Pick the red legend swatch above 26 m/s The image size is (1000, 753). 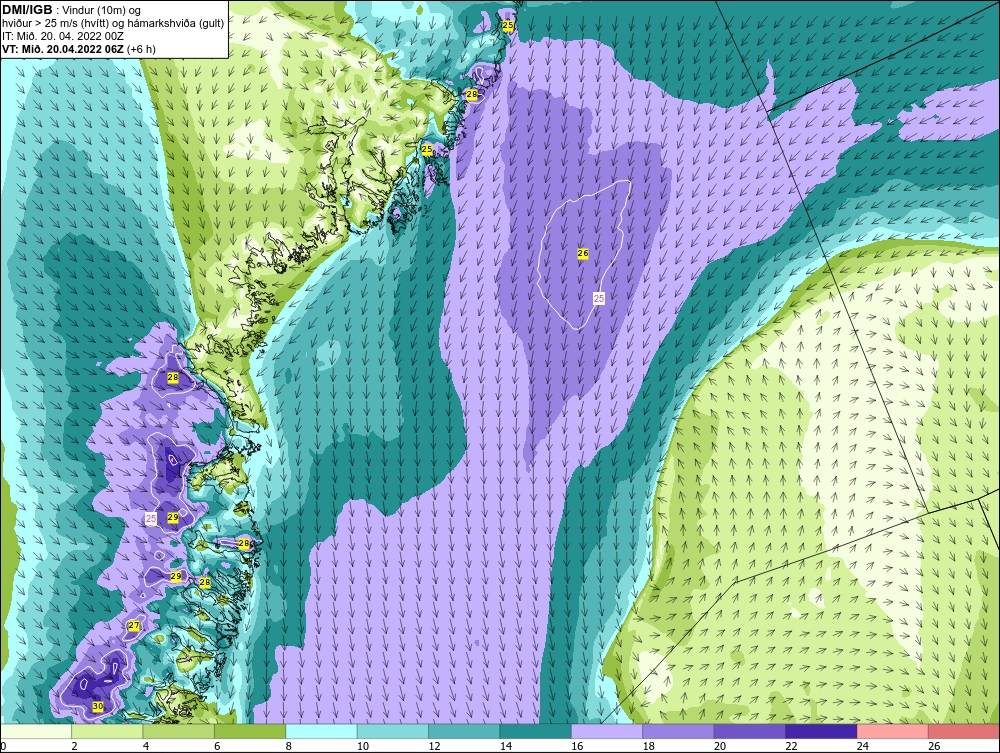point(964,731)
